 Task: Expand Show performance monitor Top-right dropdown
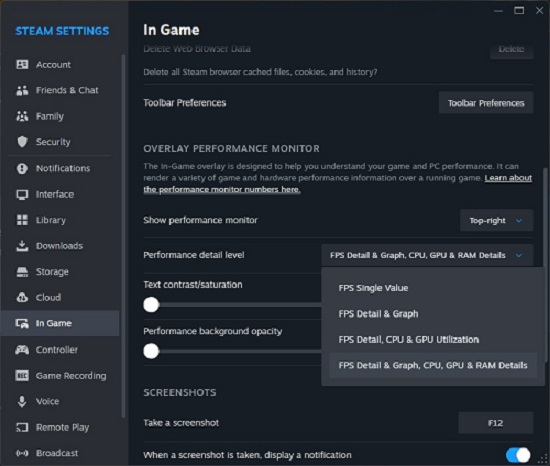click(x=496, y=221)
